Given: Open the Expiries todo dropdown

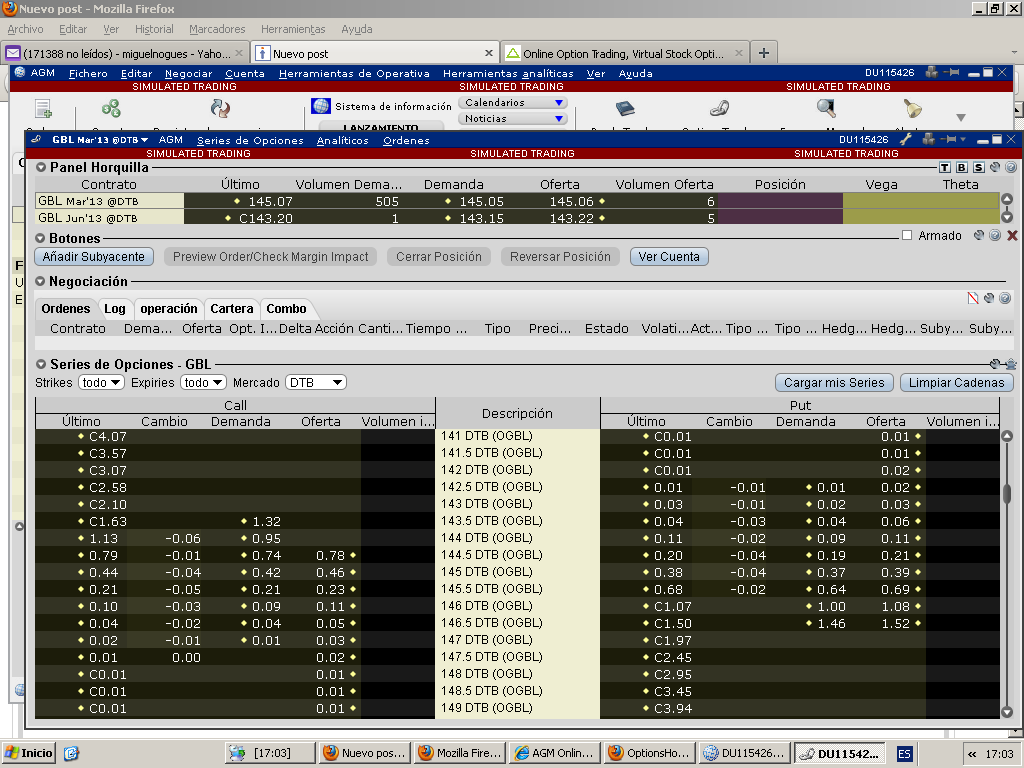Looking at the screenshot, I should (x=203, y=383).
